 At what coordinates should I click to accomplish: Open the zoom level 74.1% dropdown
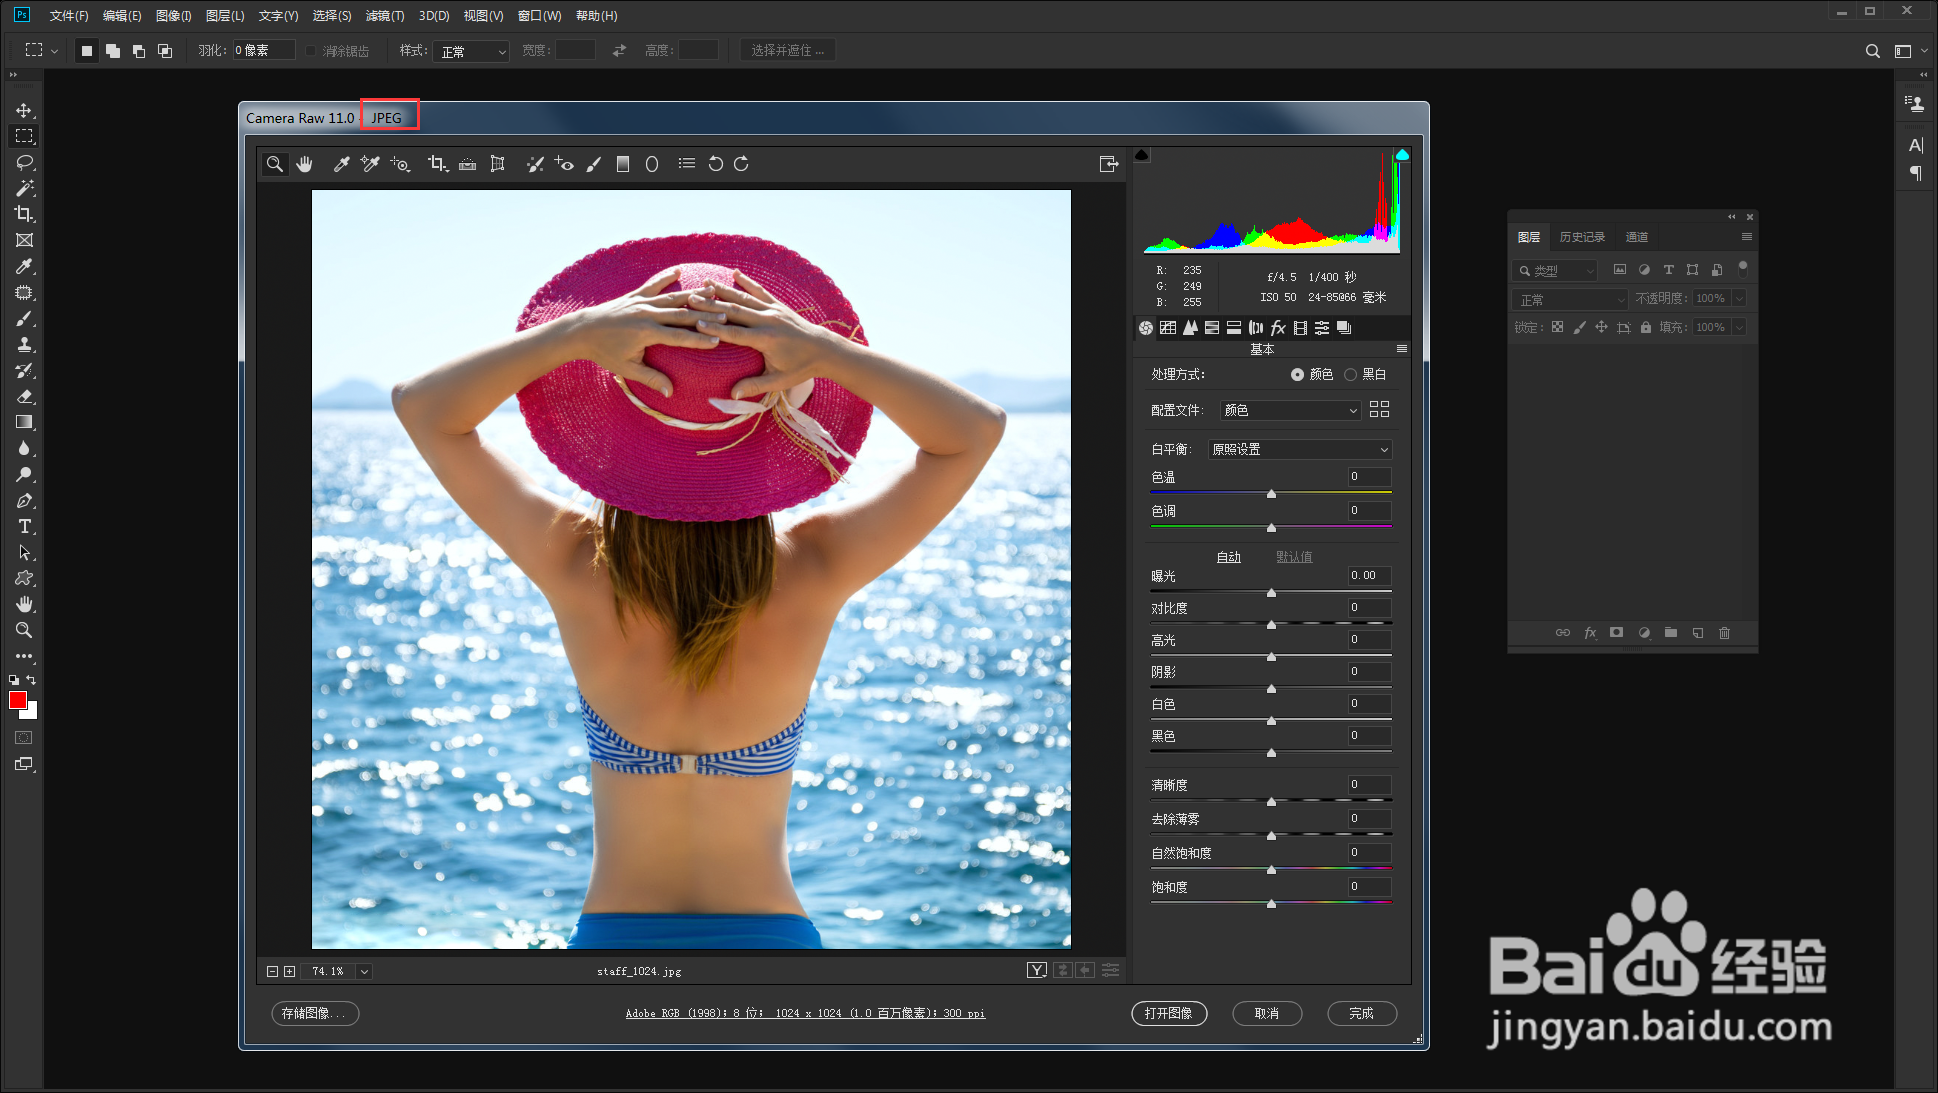(x=364, y=971)
